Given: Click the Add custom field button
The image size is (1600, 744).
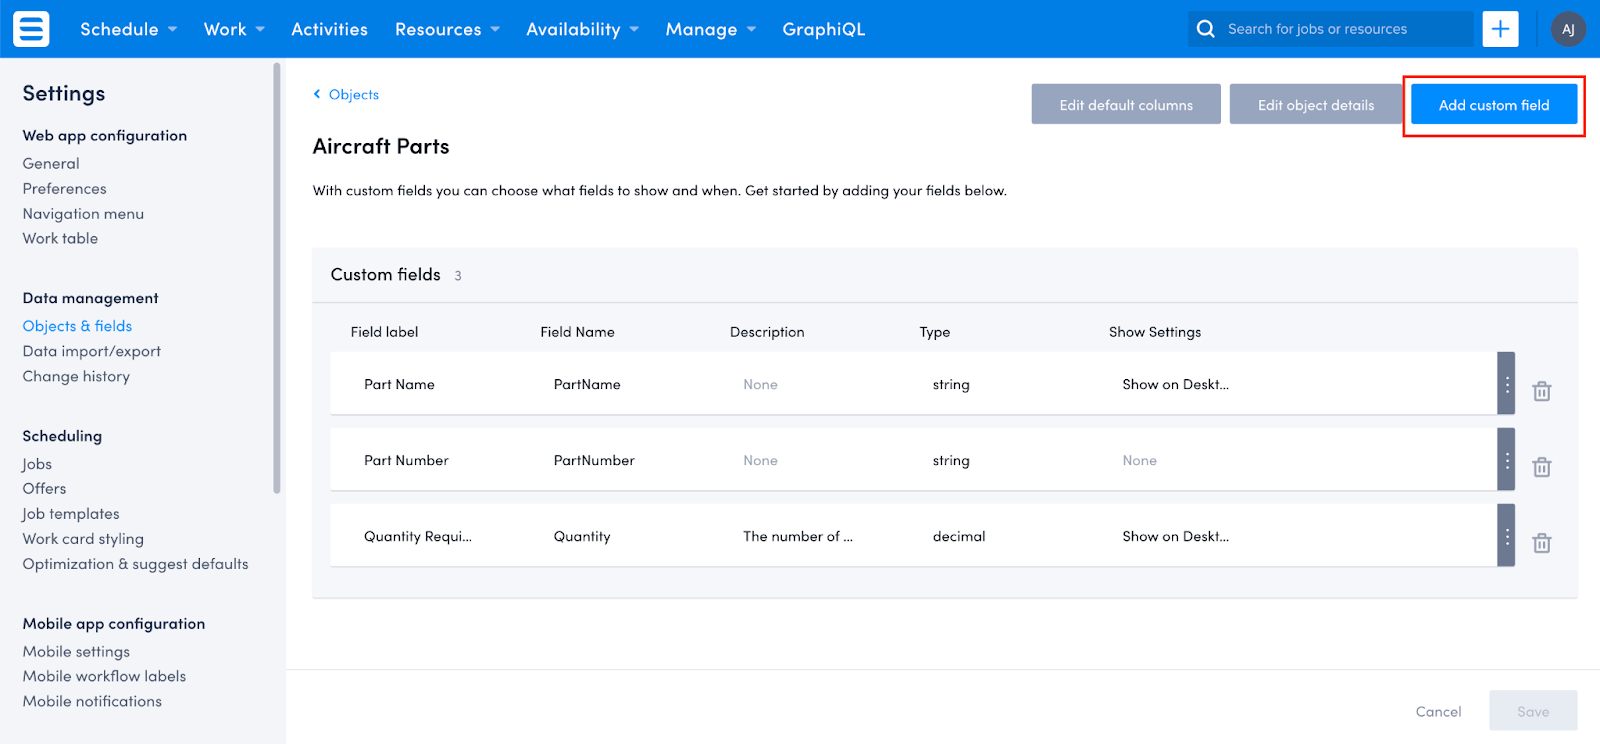Looking at the screenshot, I should (x=1493, y=105).
